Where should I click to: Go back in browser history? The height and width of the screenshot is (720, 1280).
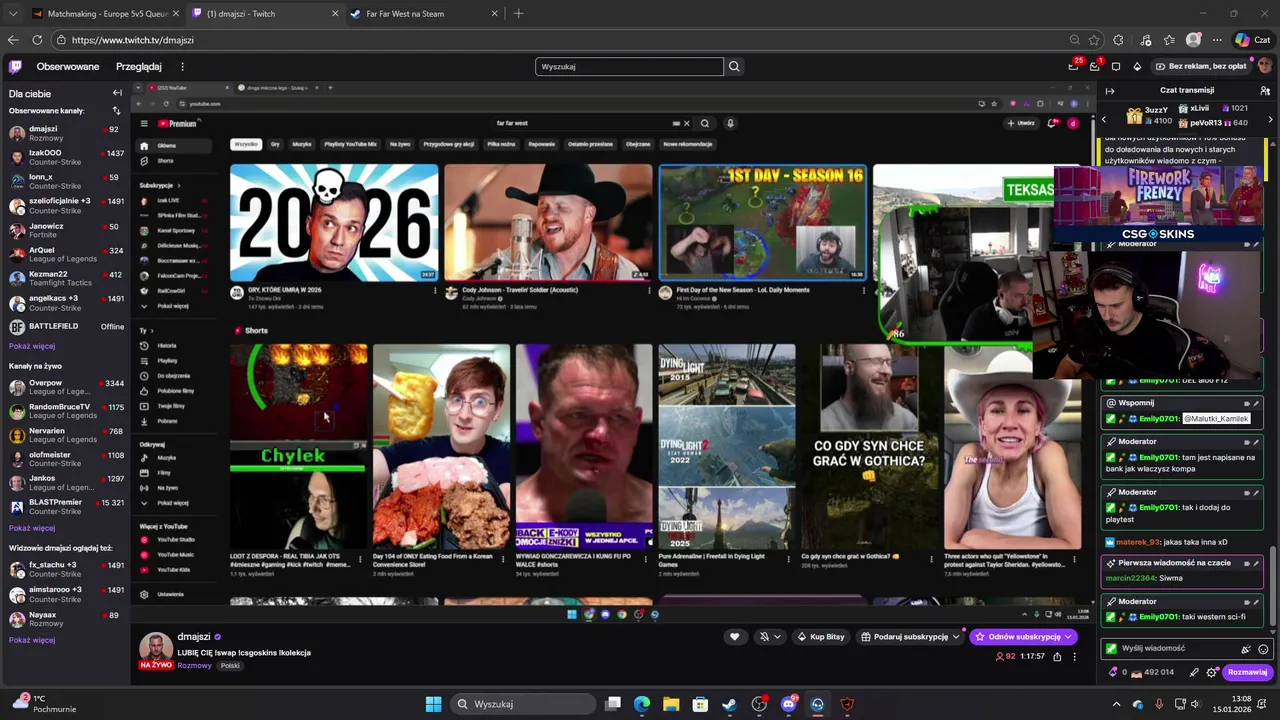[13, 40]
